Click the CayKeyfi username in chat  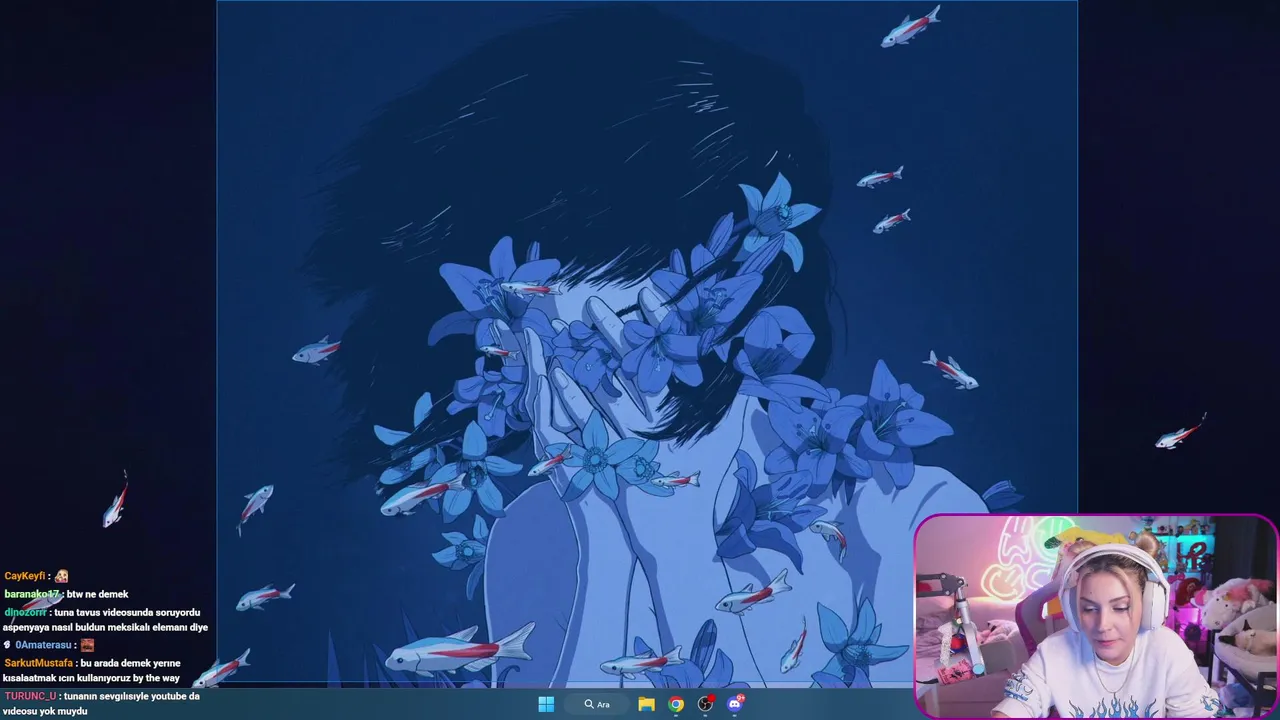(x=25, y=577)
